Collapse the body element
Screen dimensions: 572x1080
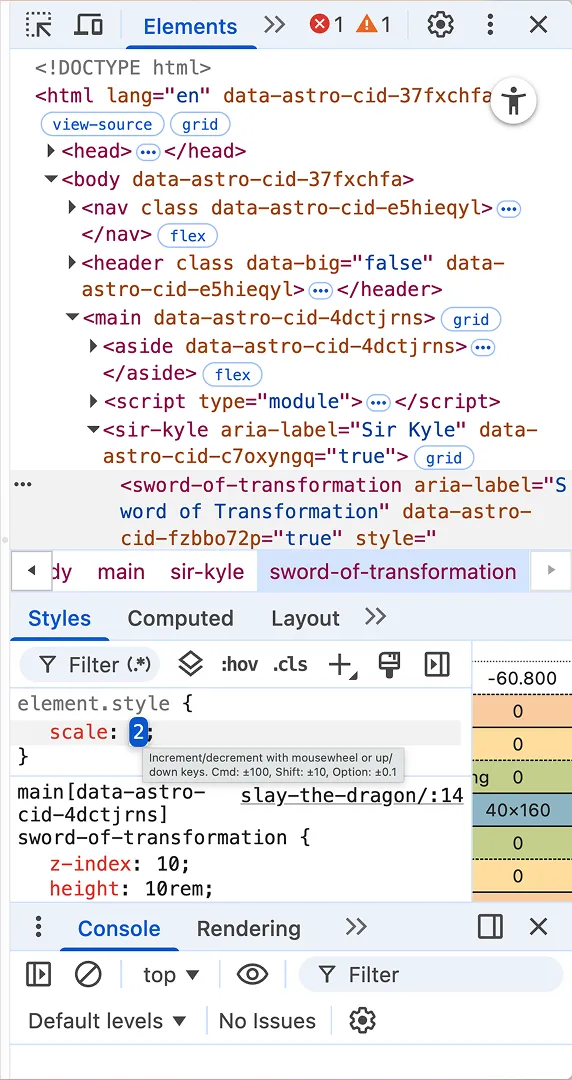point(50,179)
